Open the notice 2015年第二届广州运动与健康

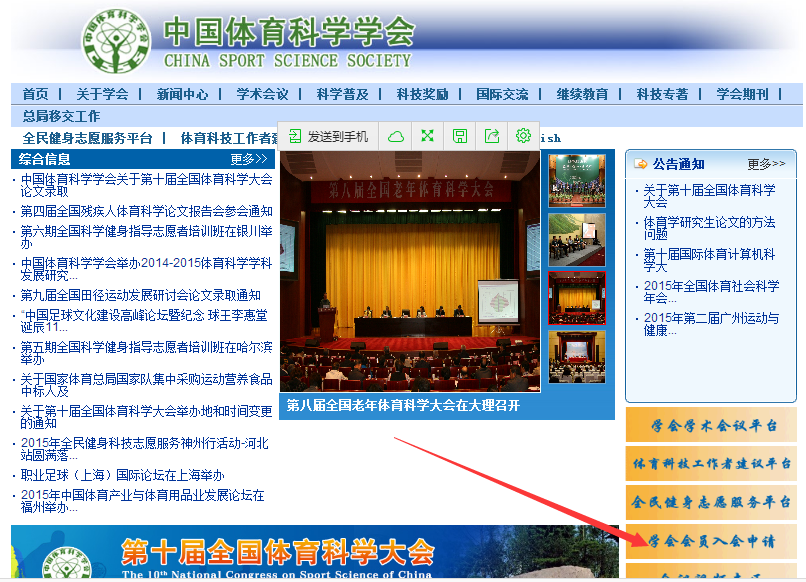tap(711, 324)
